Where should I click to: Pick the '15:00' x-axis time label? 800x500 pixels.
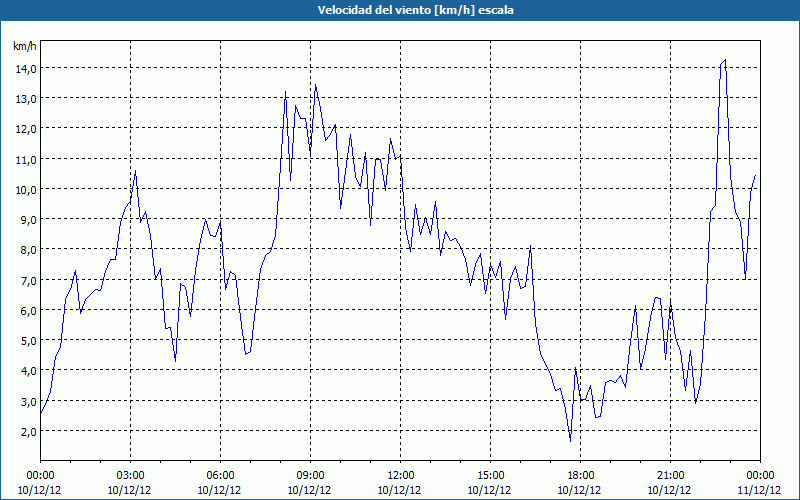tap(490, 476)
